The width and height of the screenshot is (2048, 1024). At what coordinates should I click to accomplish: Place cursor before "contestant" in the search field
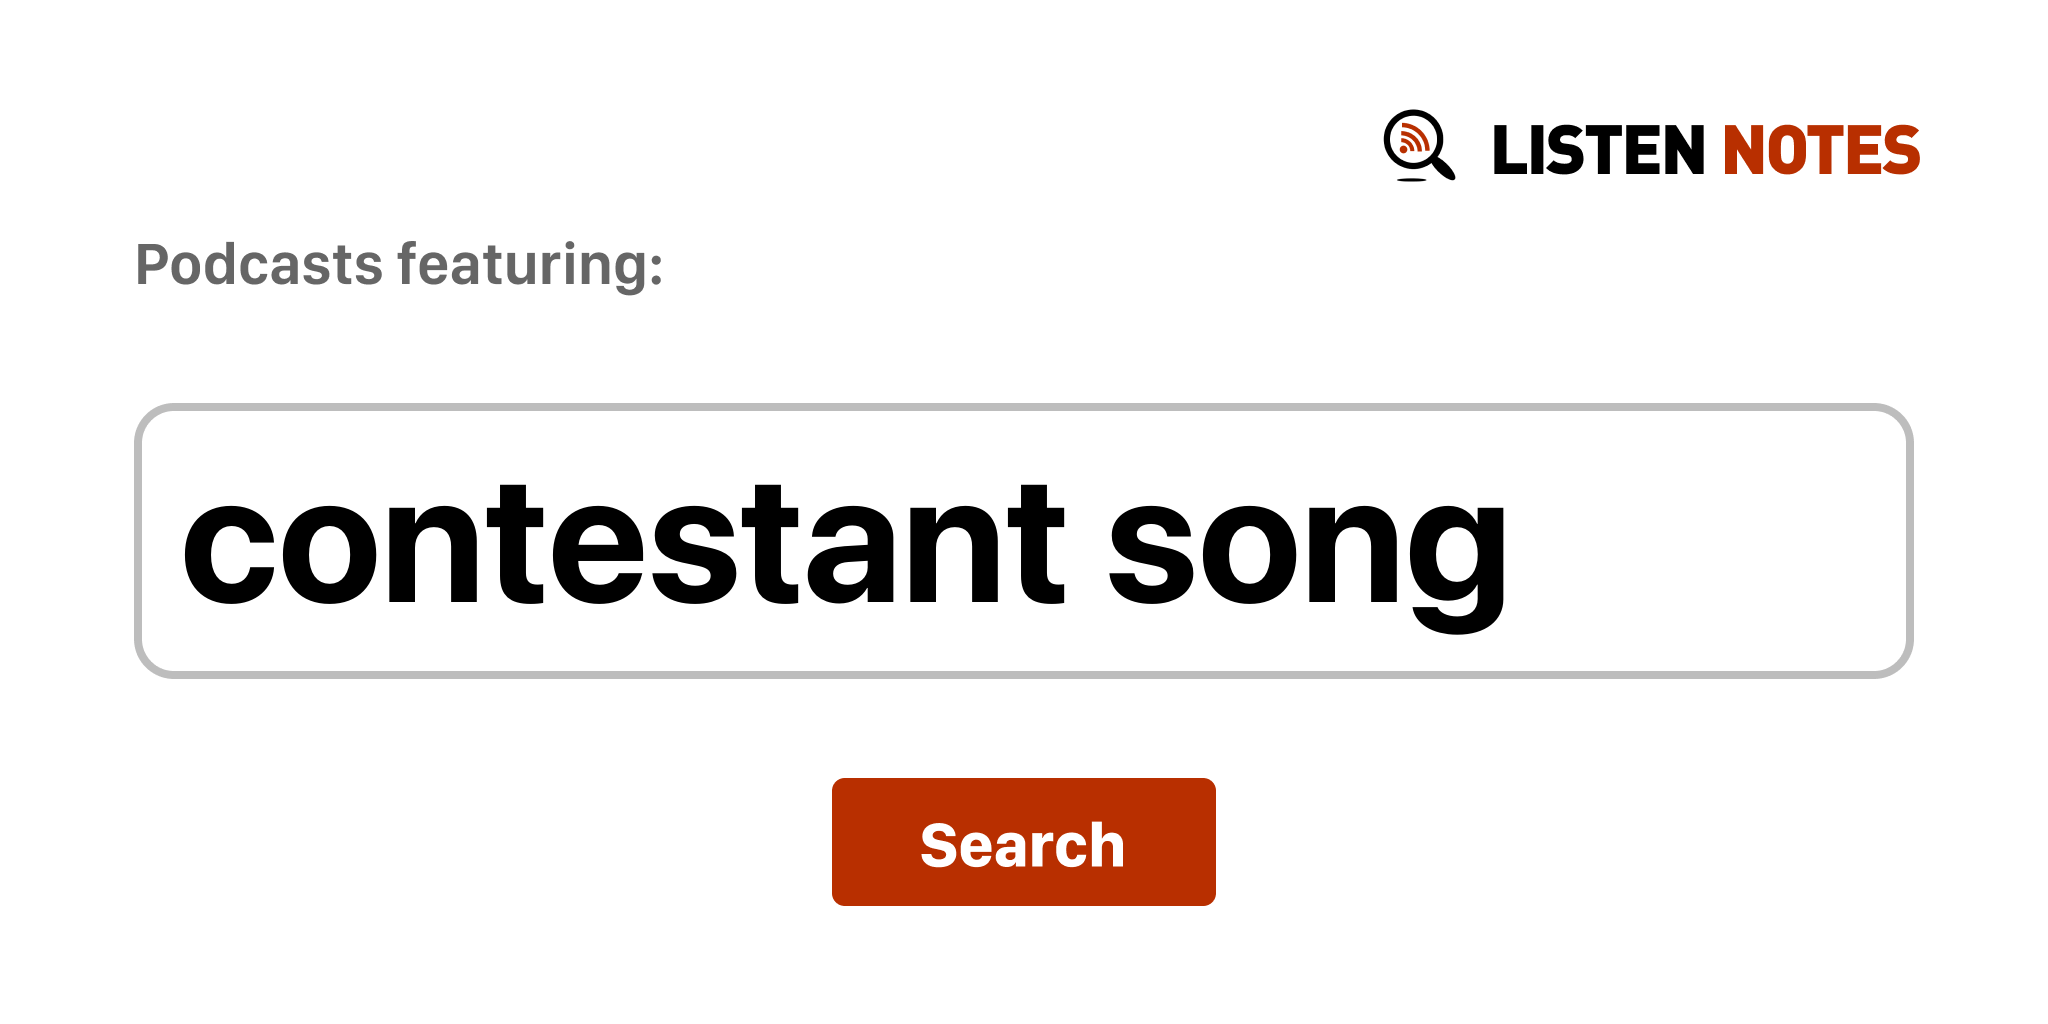click(x=182, y=546)
